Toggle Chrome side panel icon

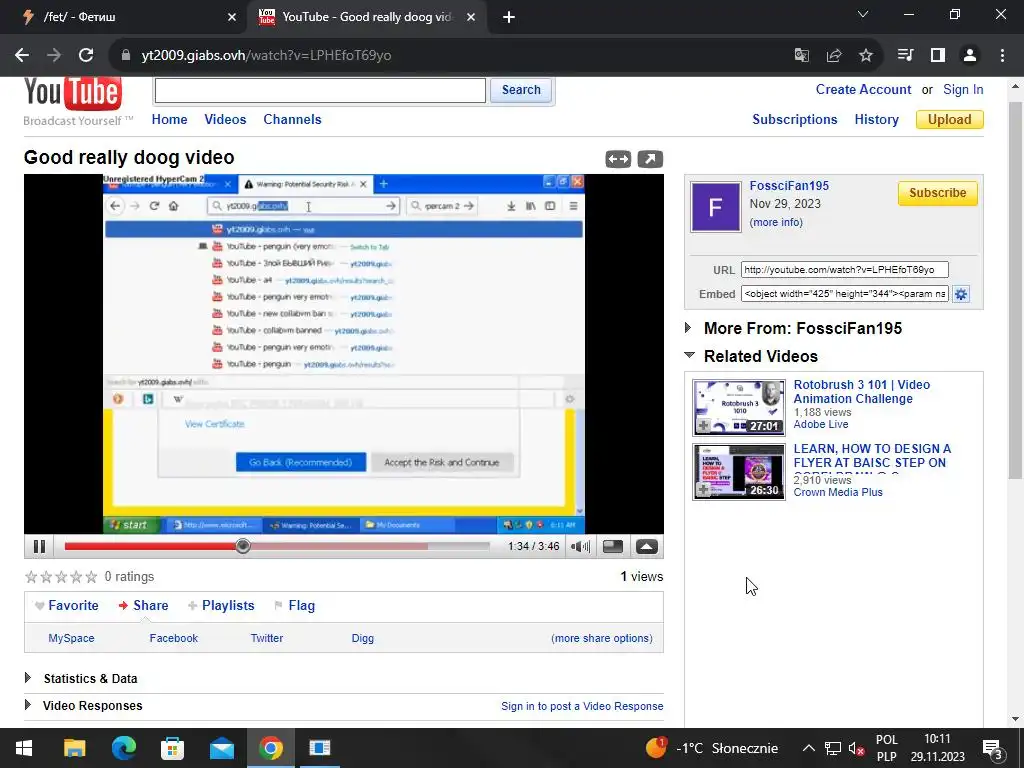click(938, 56)
